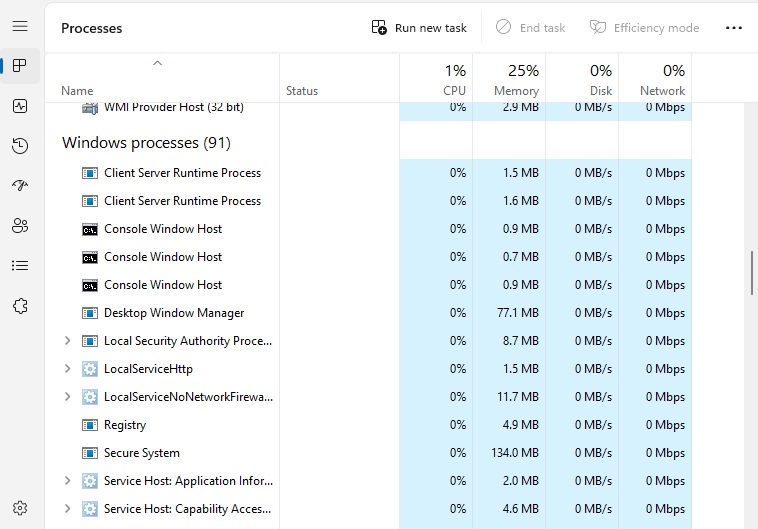
Task: Click the 77.1 MB memory value
Action: pyautogui.click(x=517, y=313)
